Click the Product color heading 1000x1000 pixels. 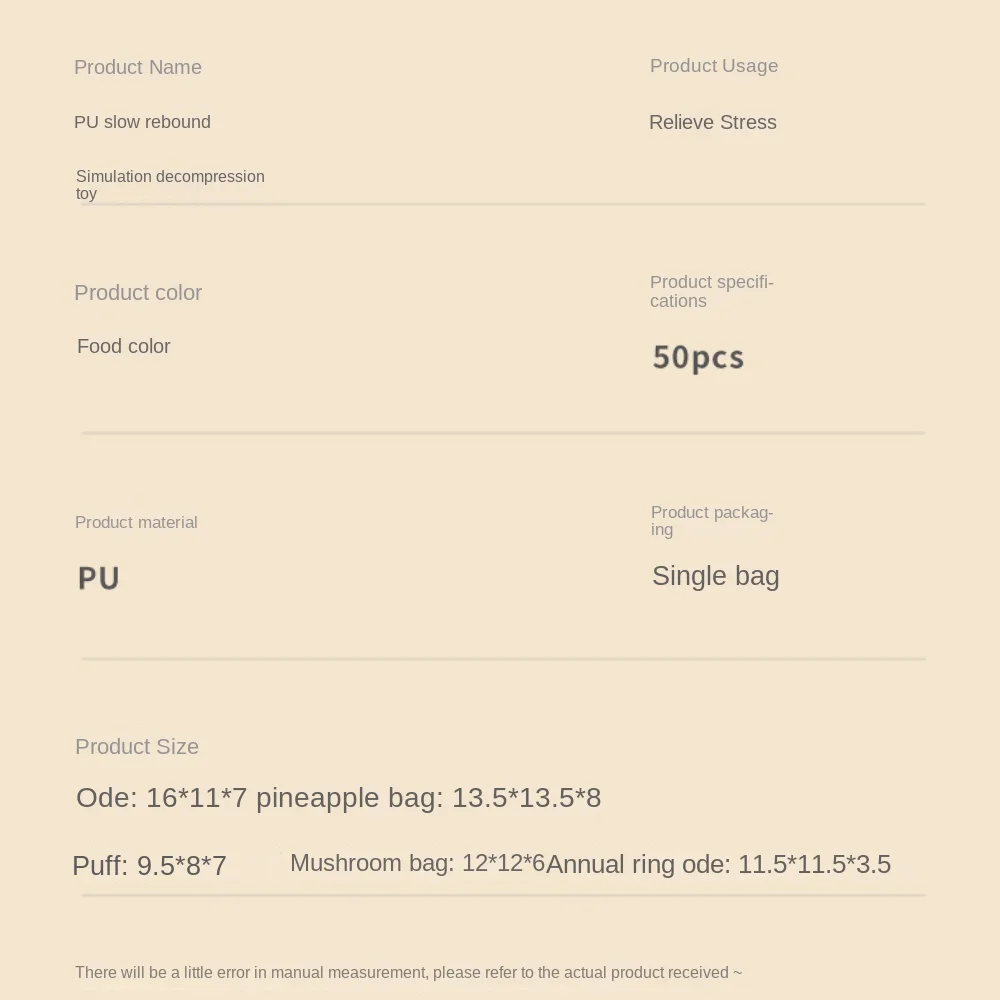pos(138,293)
